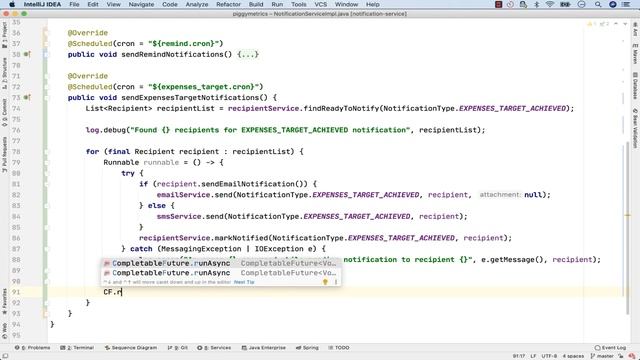Open the Apple menu
This screenshot has width=640, height=360.
tap(12, 4)
